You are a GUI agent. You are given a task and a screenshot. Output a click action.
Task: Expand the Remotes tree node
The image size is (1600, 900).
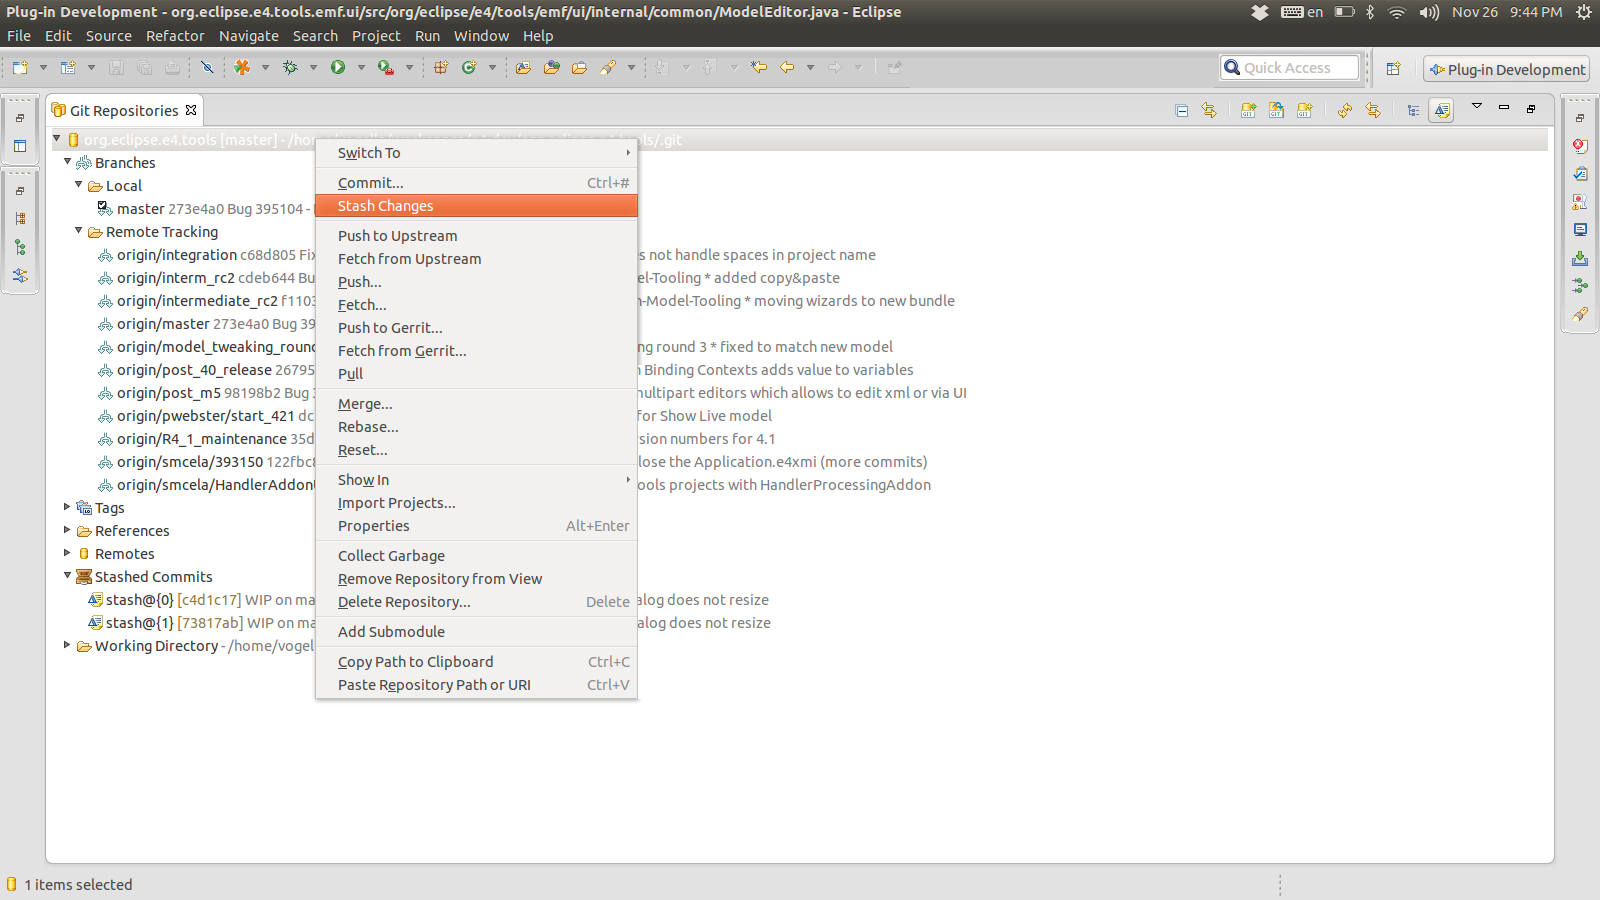[68, 553]
